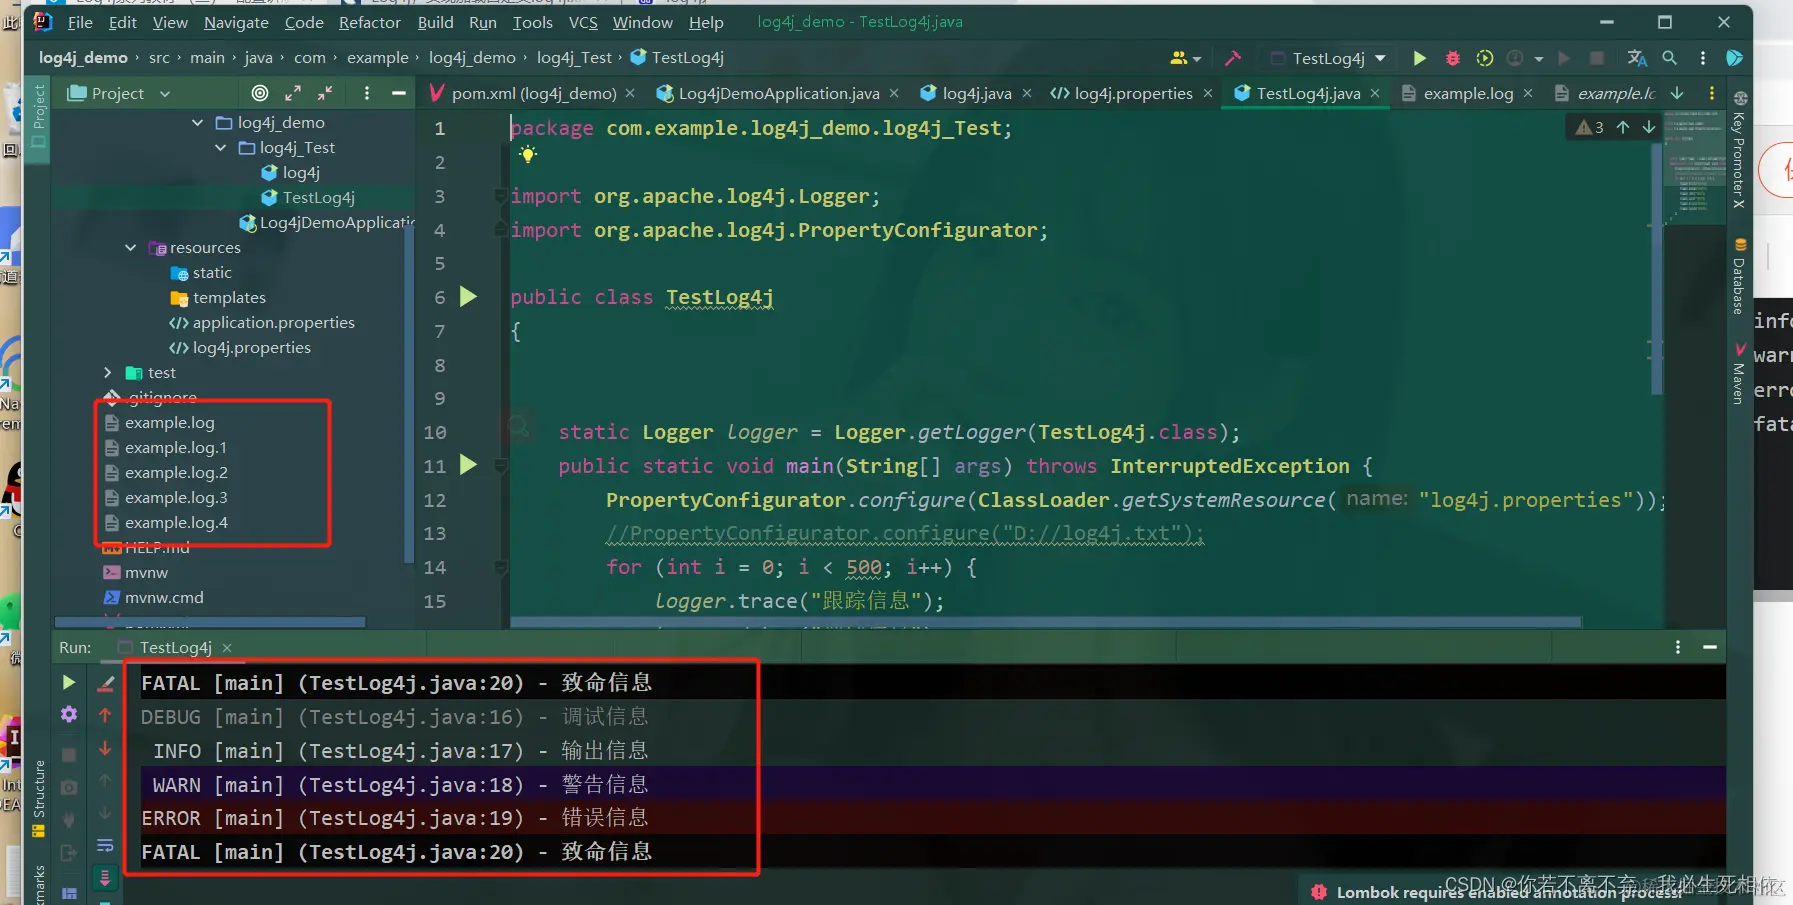
Task: Open Project panel options menu
Action: click(367, 93)
